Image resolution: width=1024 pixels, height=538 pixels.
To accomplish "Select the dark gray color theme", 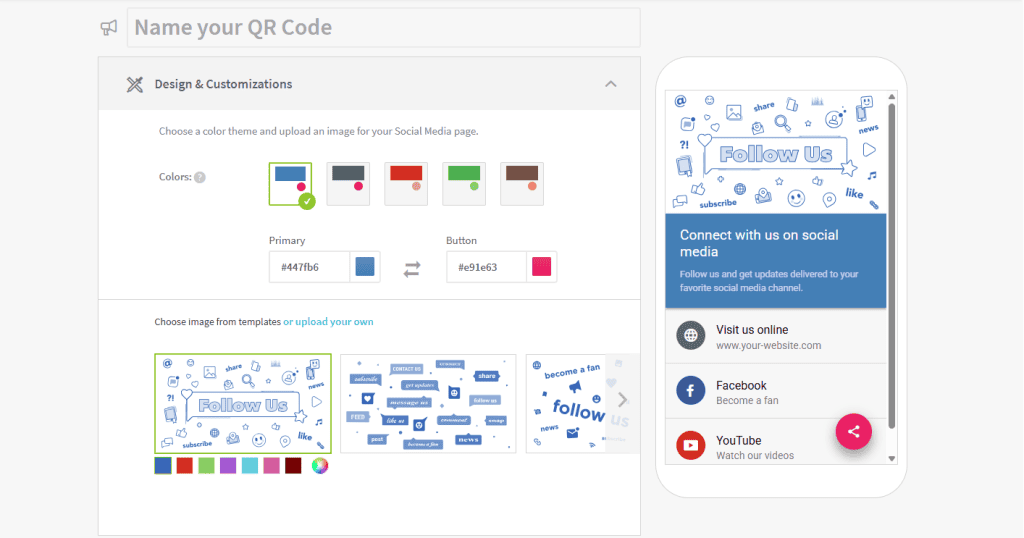I will coord(348,184).
